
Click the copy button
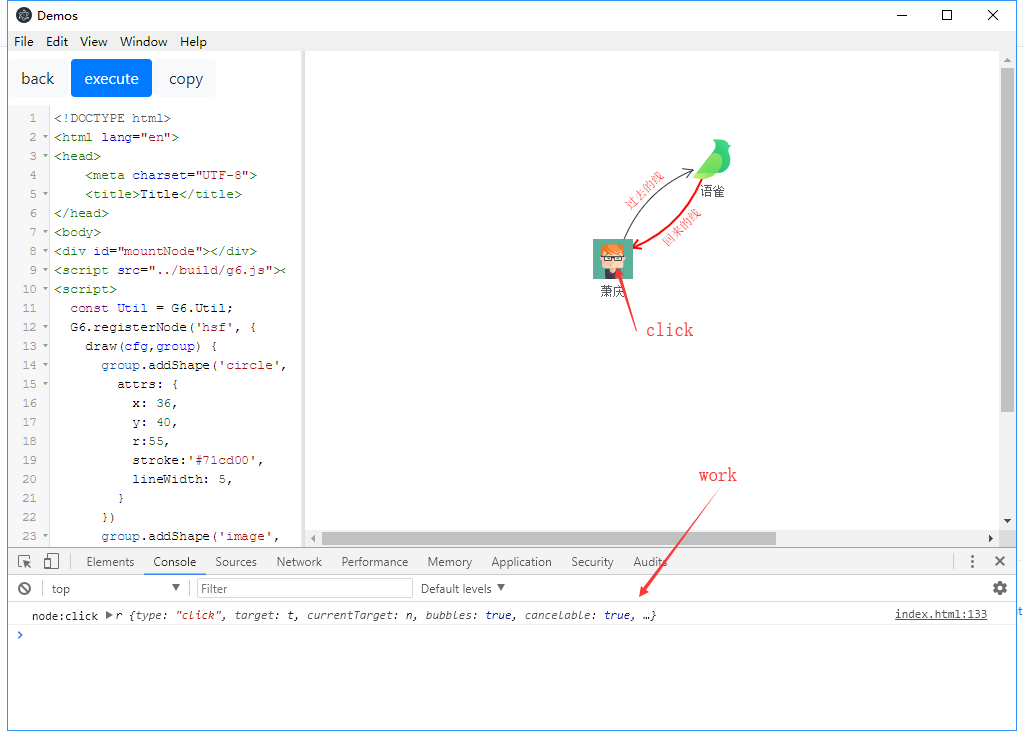click(185, 77)
